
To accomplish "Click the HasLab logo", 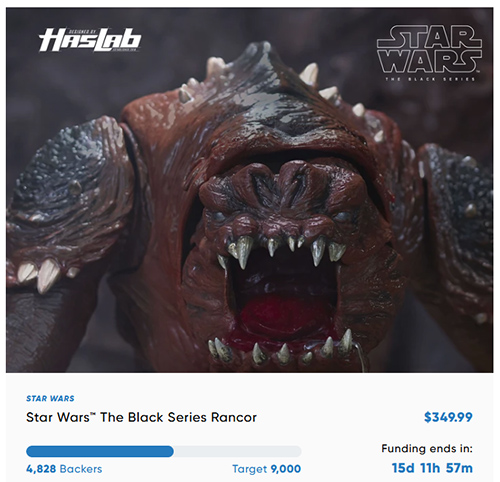I will tap(90, 40).
